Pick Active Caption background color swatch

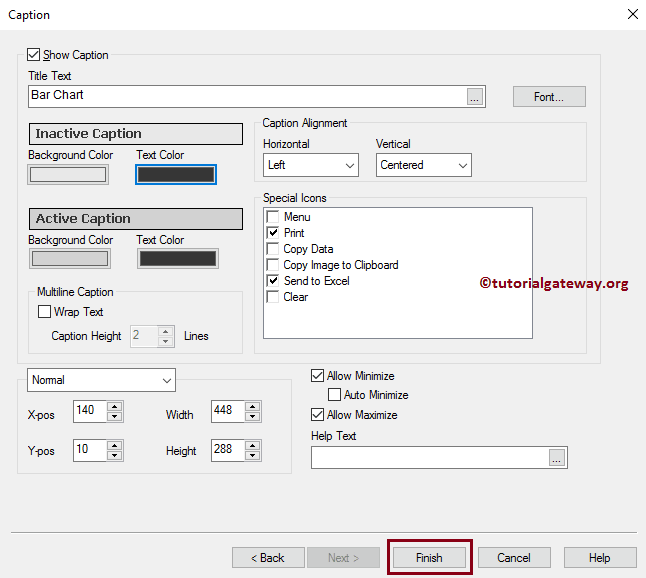point(70,259)
